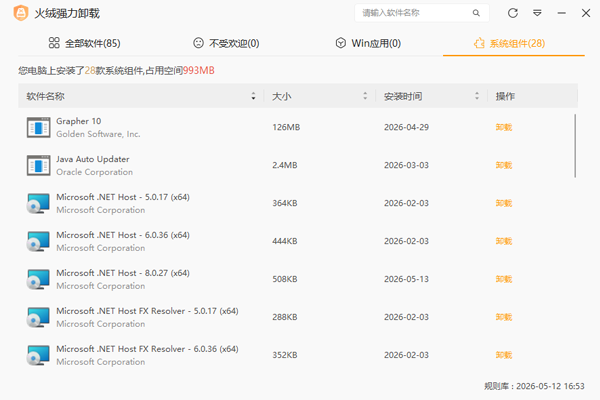Click the Huorong uninstaller logo icon
Image resolution: width=600 pixels, height=400 pixels.
[x=21, y=13]
